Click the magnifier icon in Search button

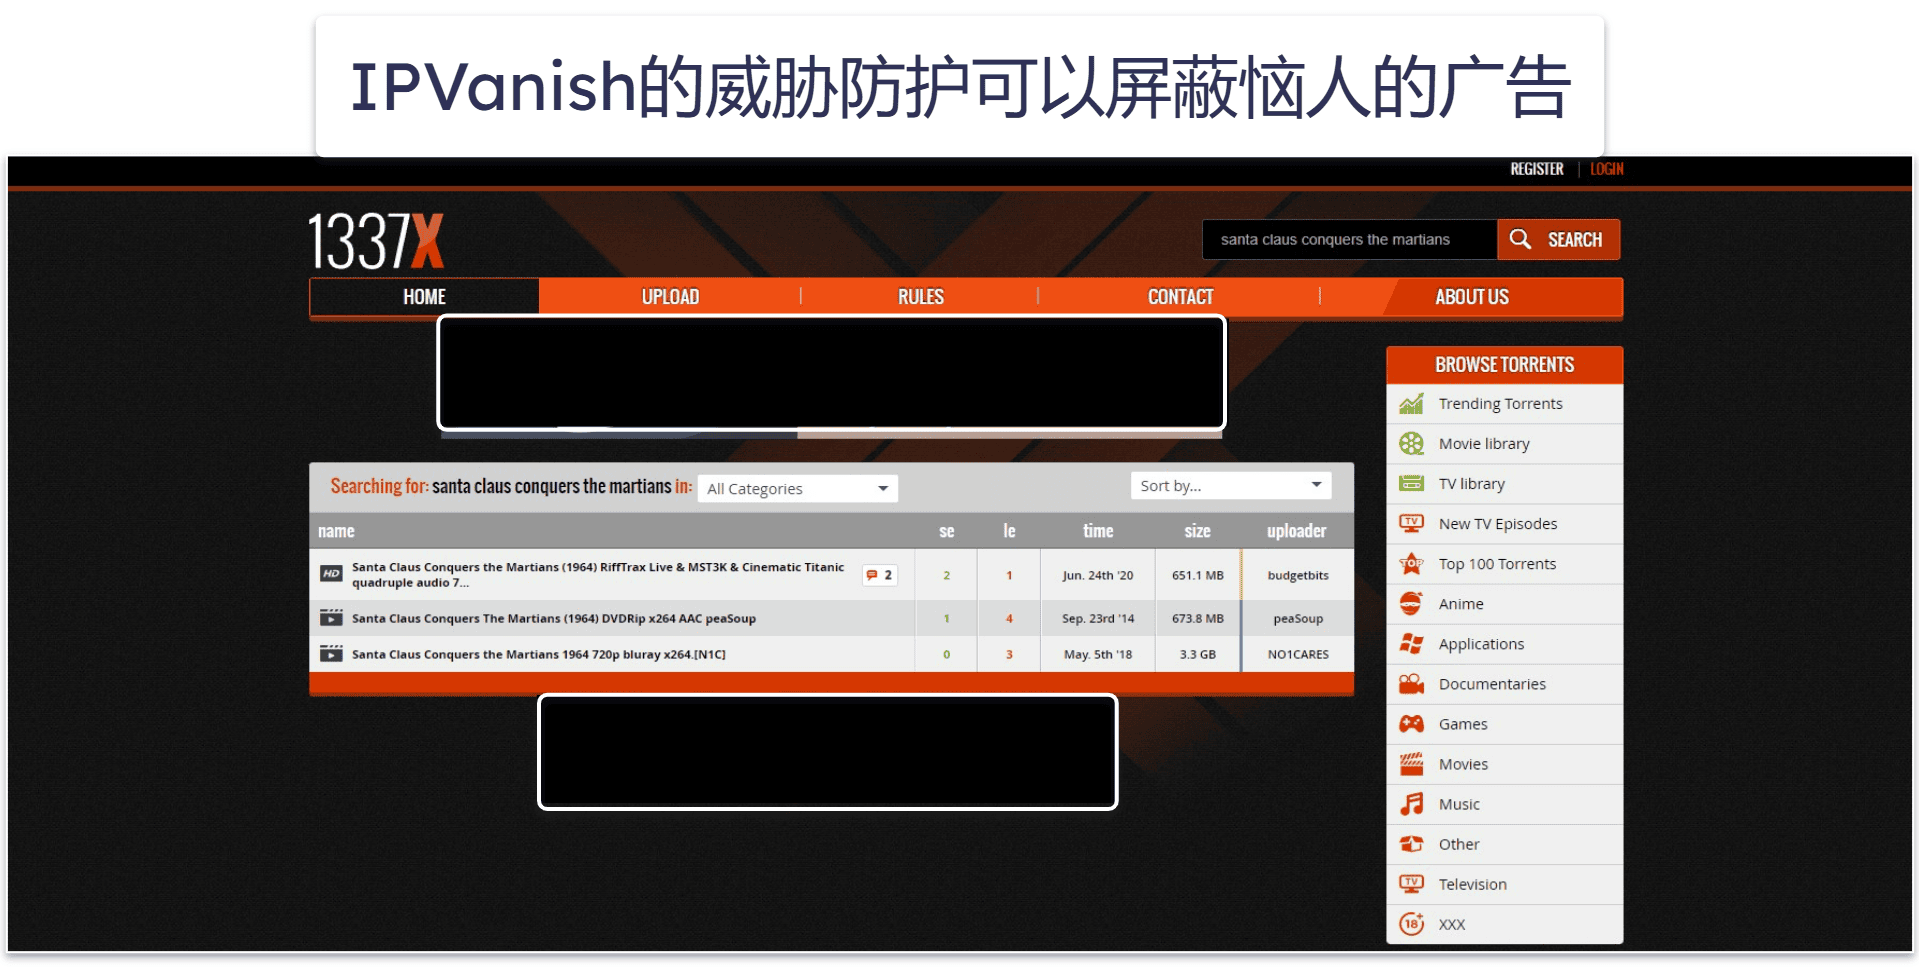pos(1520,239)
